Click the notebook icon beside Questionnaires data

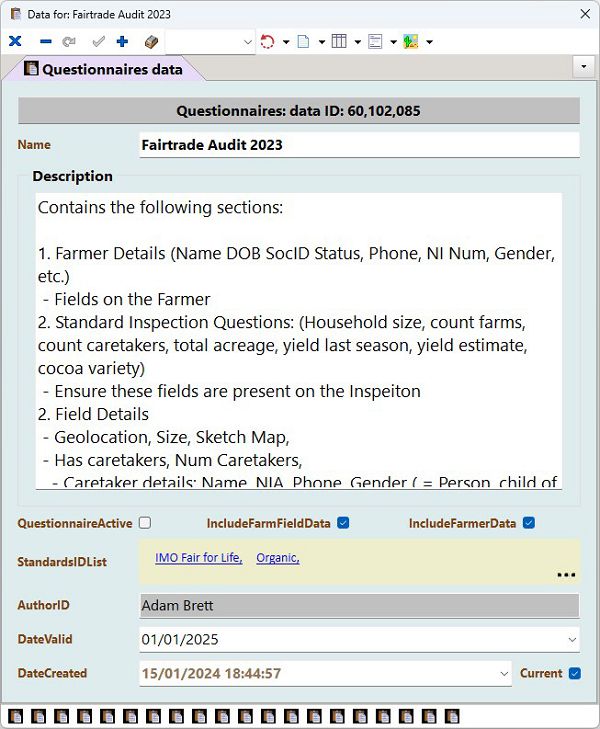tap(31, 69)
